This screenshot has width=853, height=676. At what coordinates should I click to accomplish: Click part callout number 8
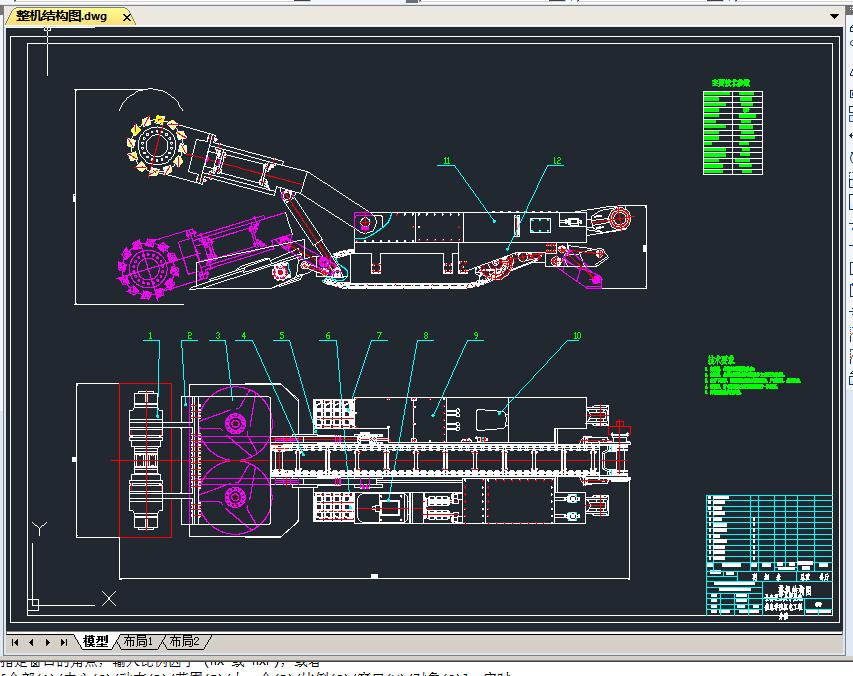click(426, 336)
